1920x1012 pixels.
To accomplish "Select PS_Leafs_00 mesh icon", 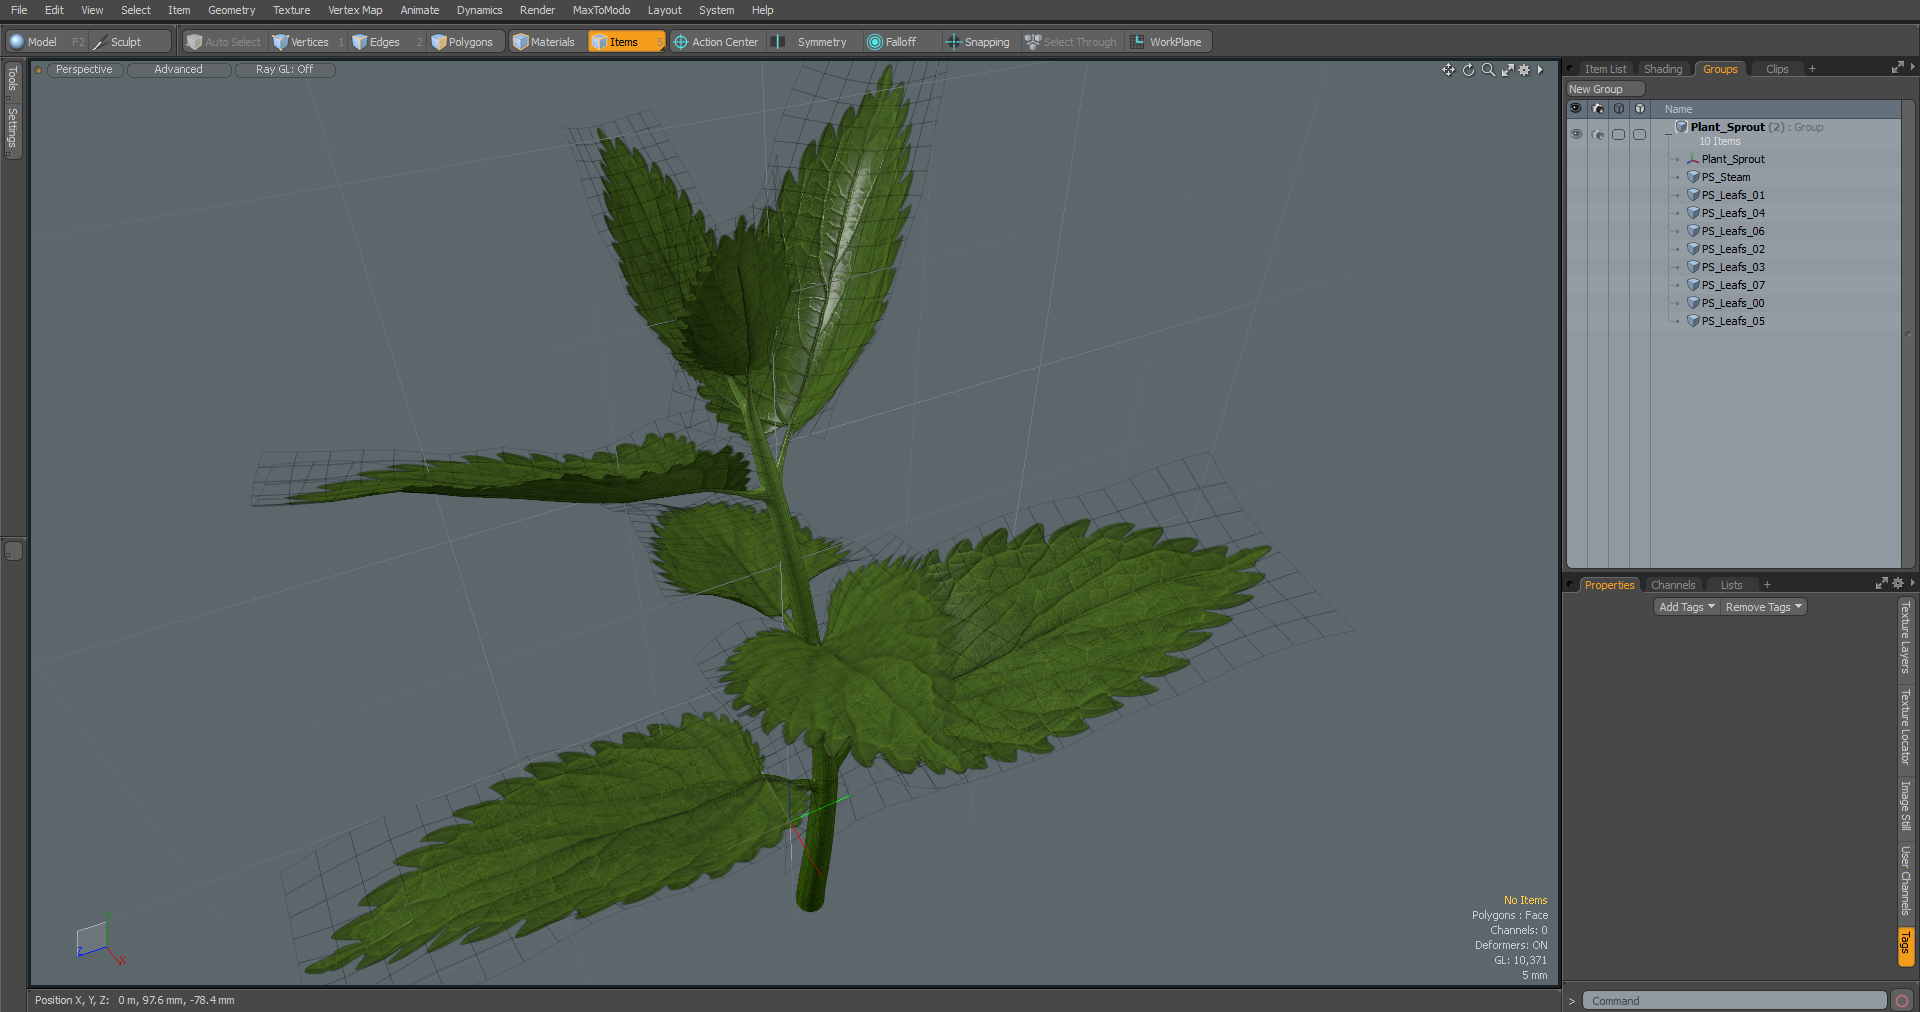I will point(1693,303).
